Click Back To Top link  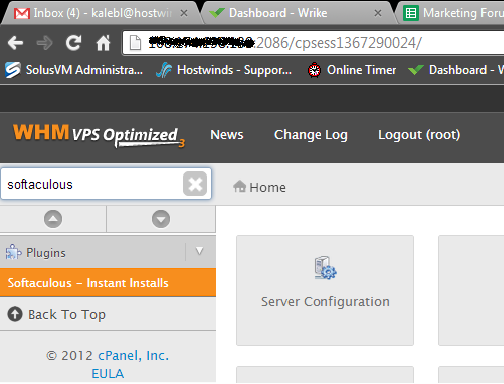[67, 314]
